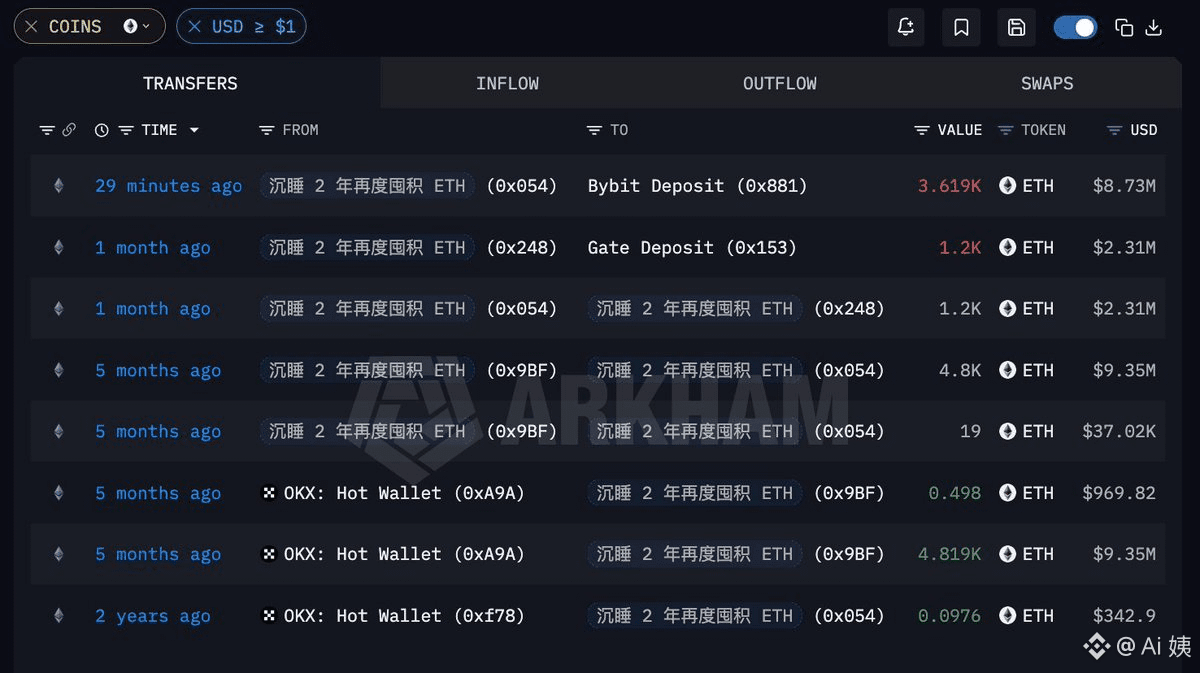Open the FROM column filter
Screen dimensions: 1200x673
(x=266, y=130)
